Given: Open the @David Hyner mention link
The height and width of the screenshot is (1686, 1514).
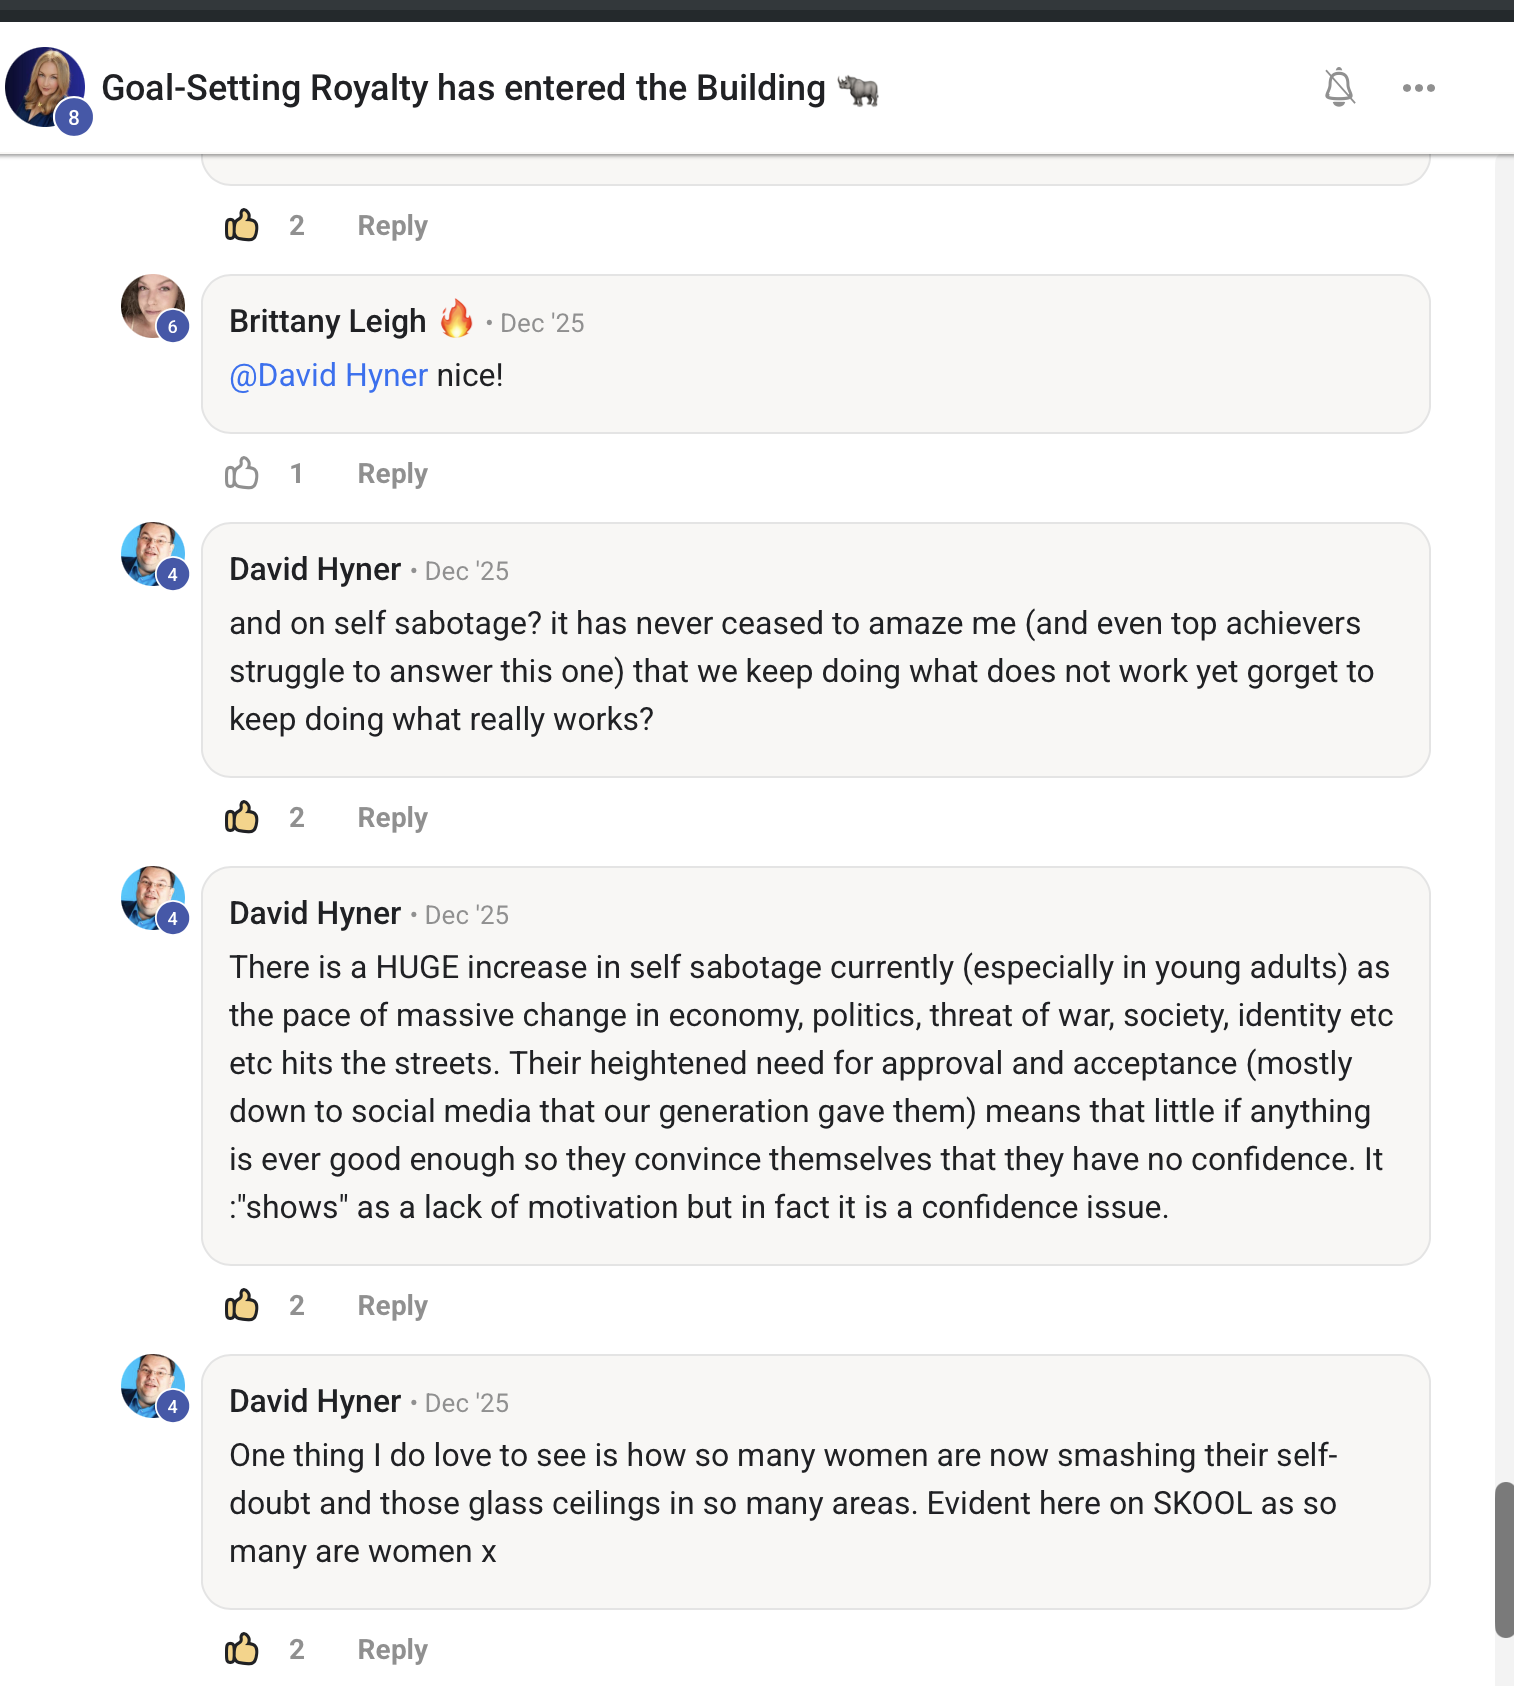Looking at the screenshot, I should pyautogui.click(x=328, y=375).
